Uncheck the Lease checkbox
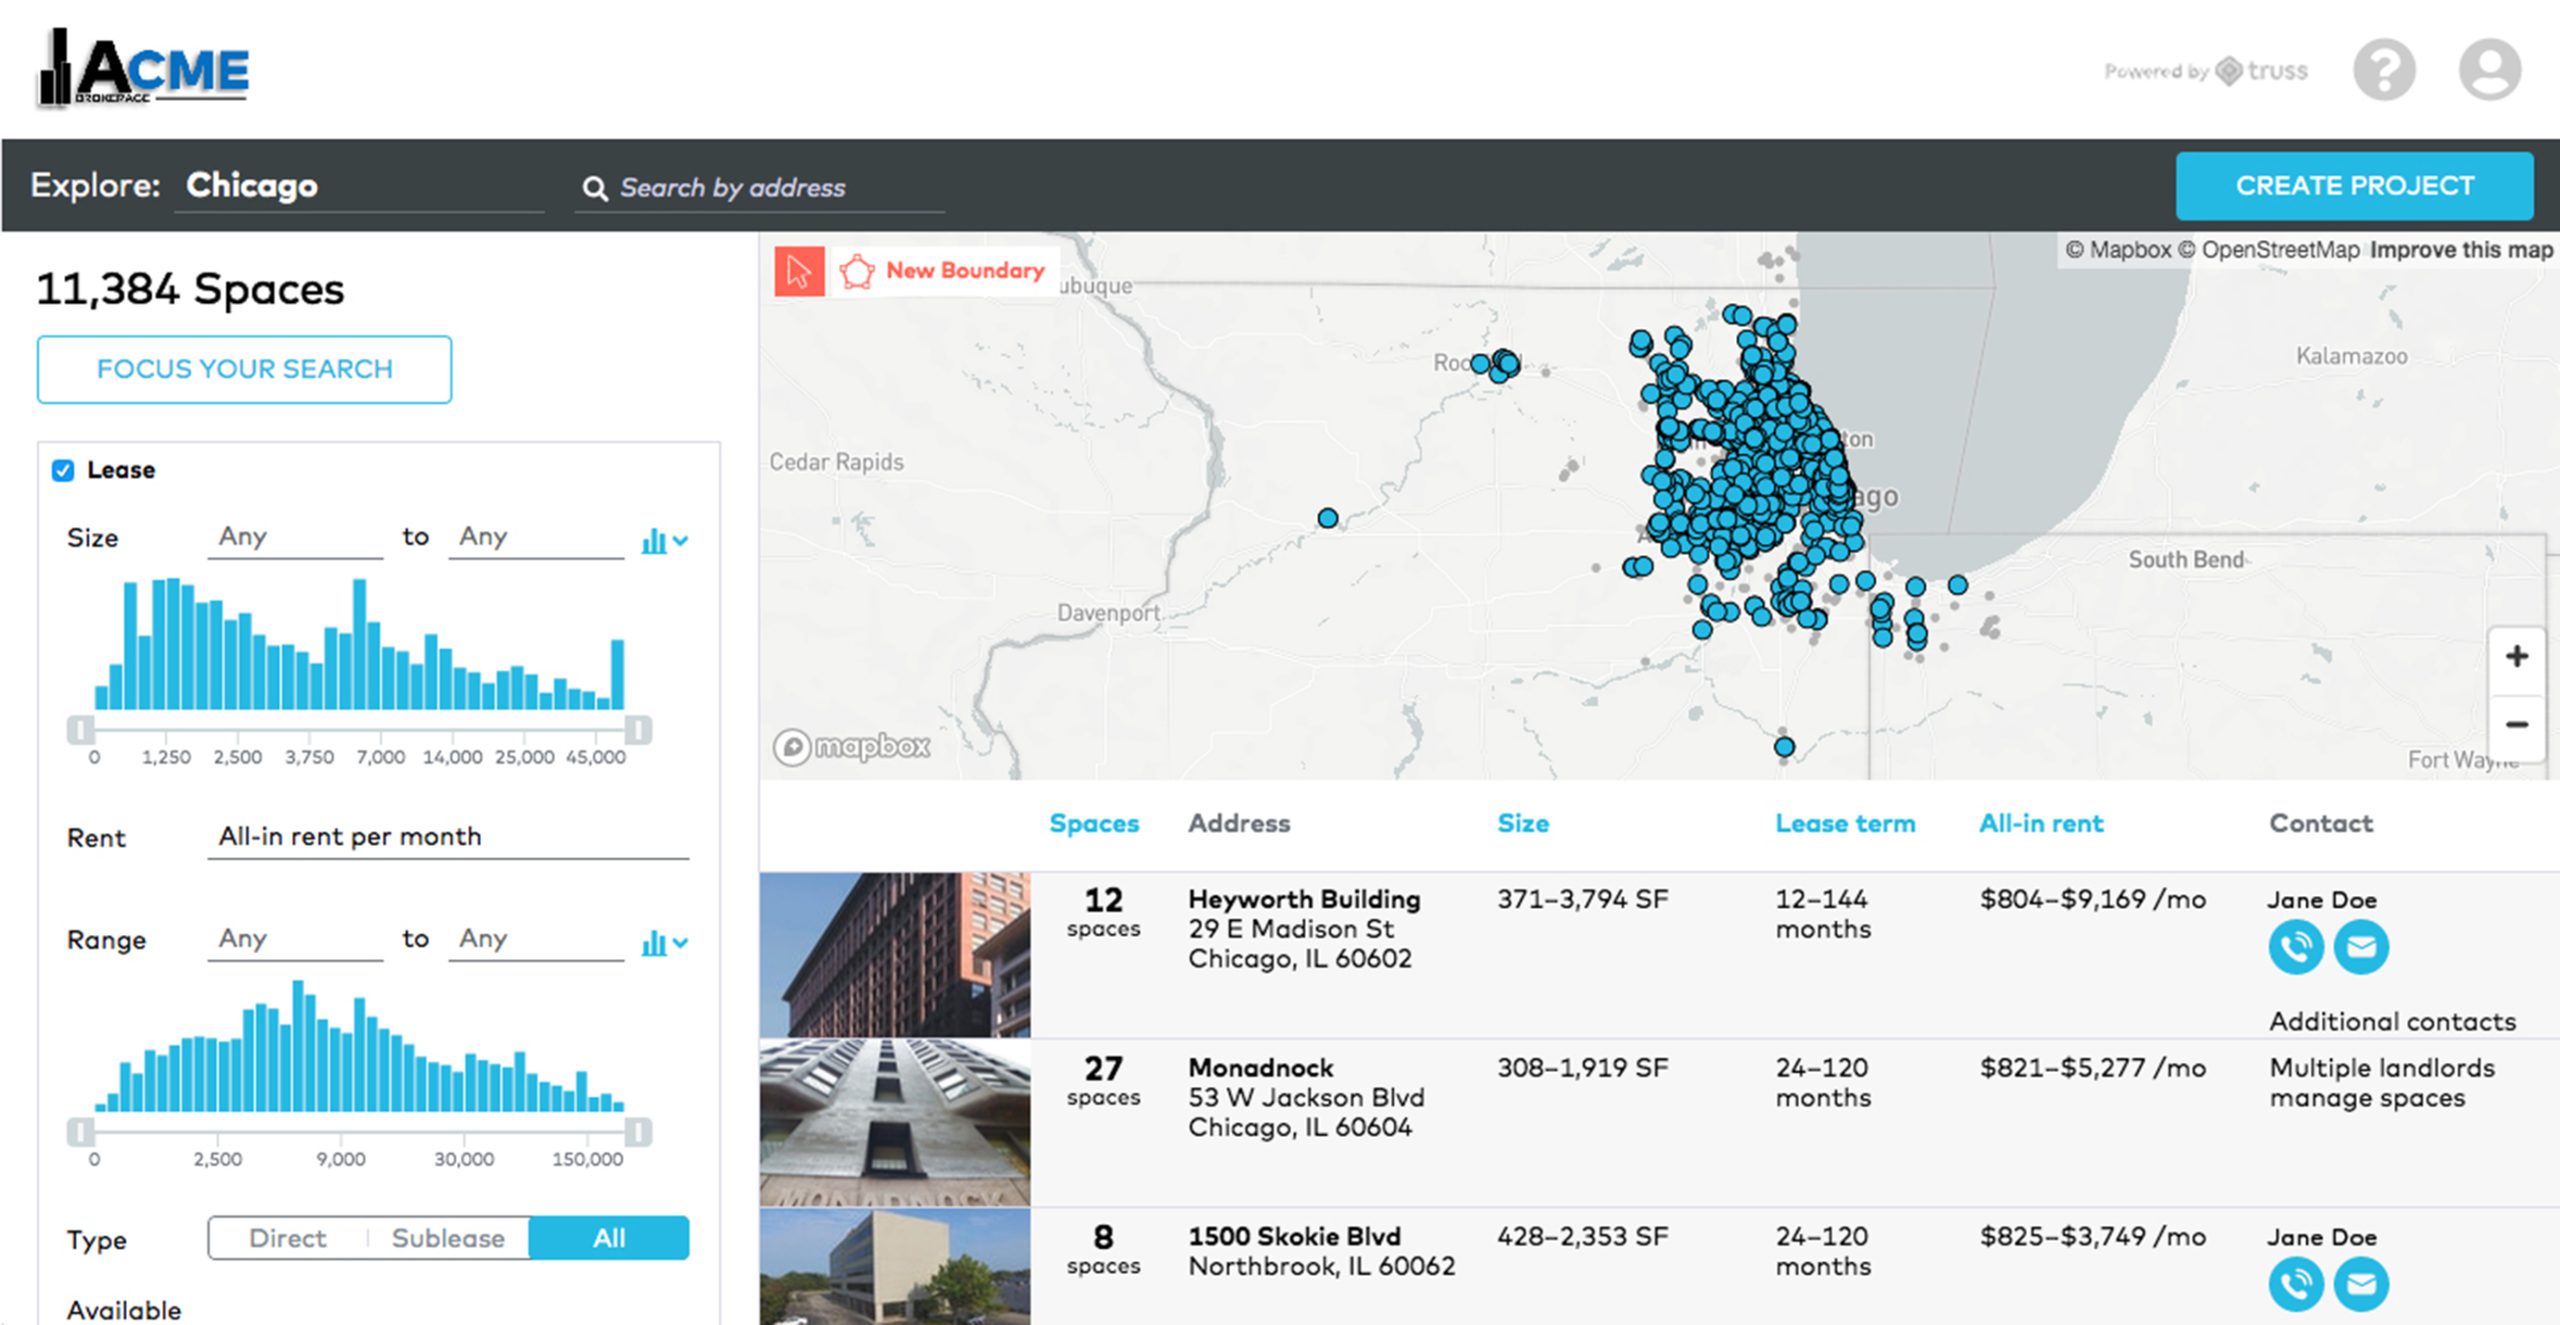2560x1325 pixels. point(63,470)
